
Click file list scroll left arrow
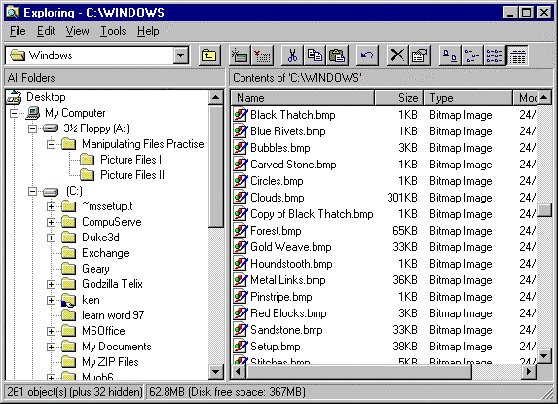[238, 372]
